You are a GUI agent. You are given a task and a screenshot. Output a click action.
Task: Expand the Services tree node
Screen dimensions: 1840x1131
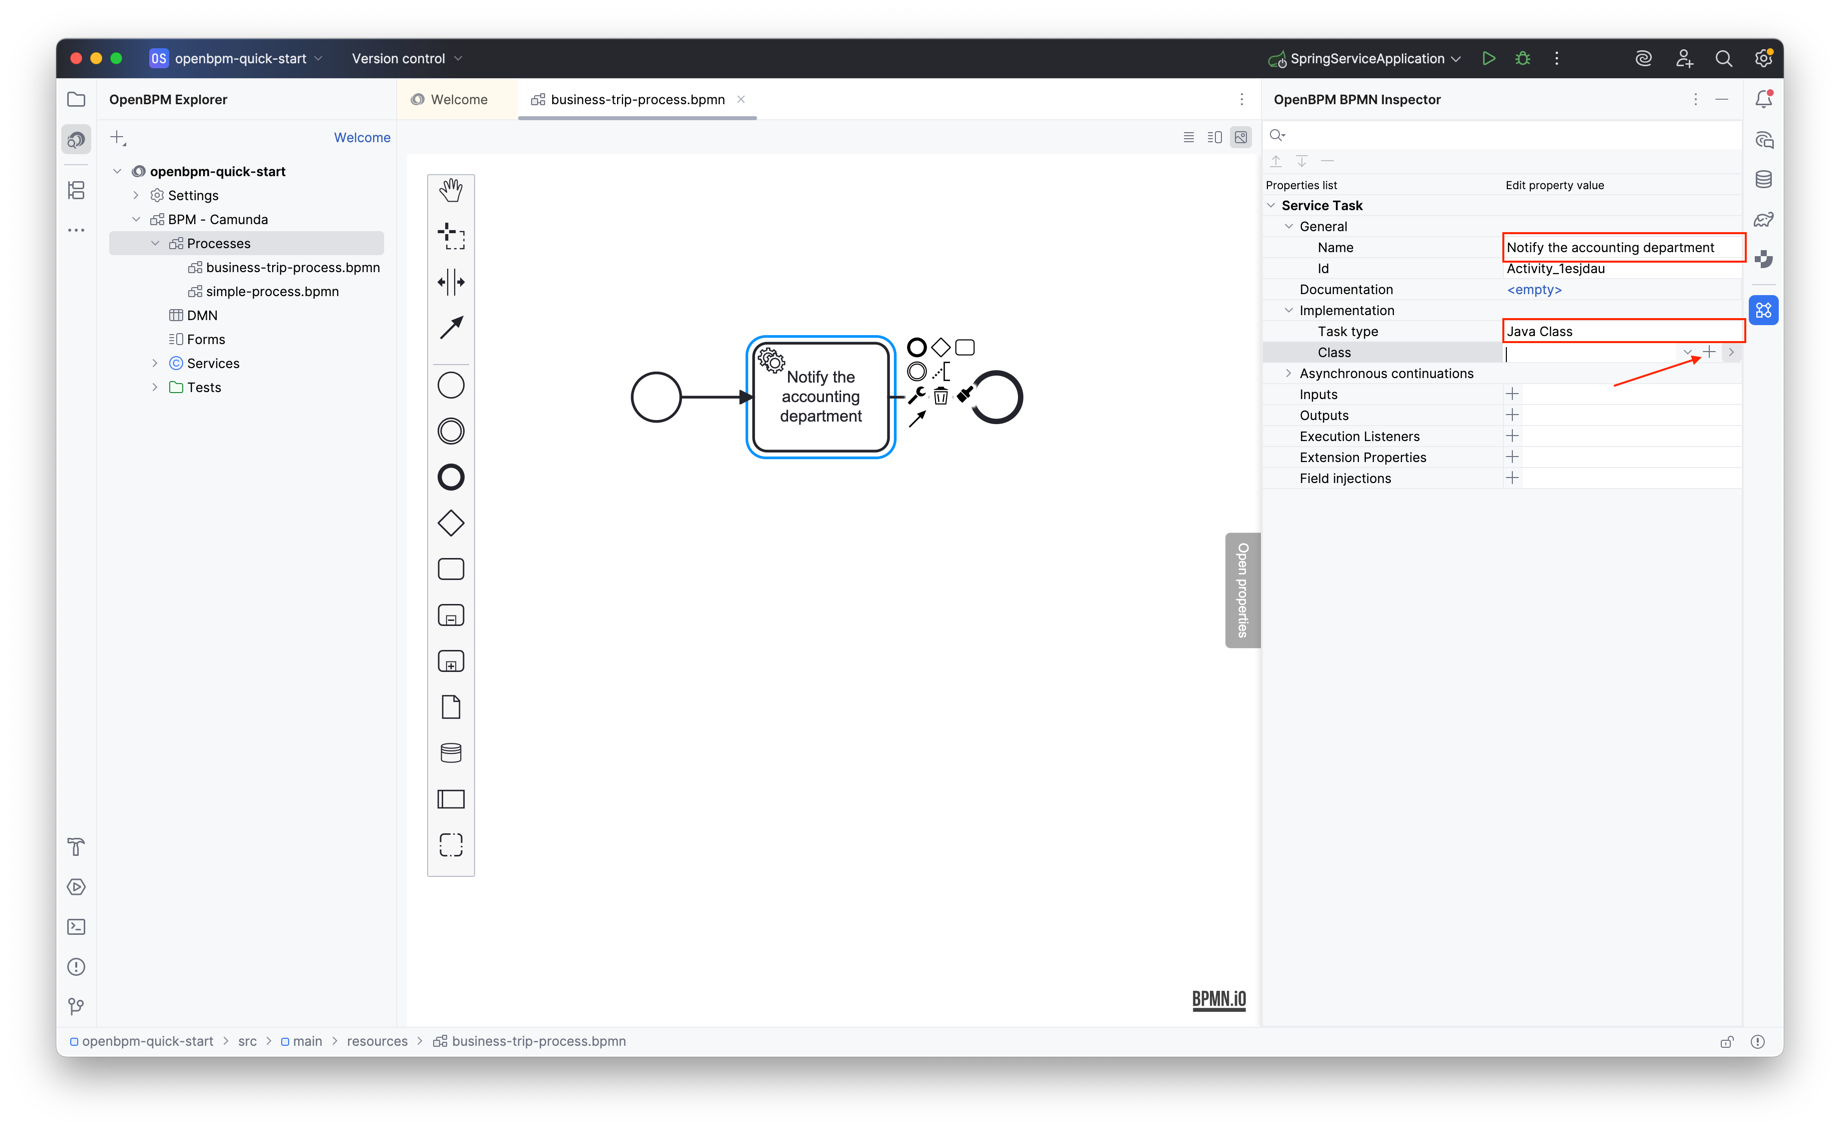click(155, 363)
